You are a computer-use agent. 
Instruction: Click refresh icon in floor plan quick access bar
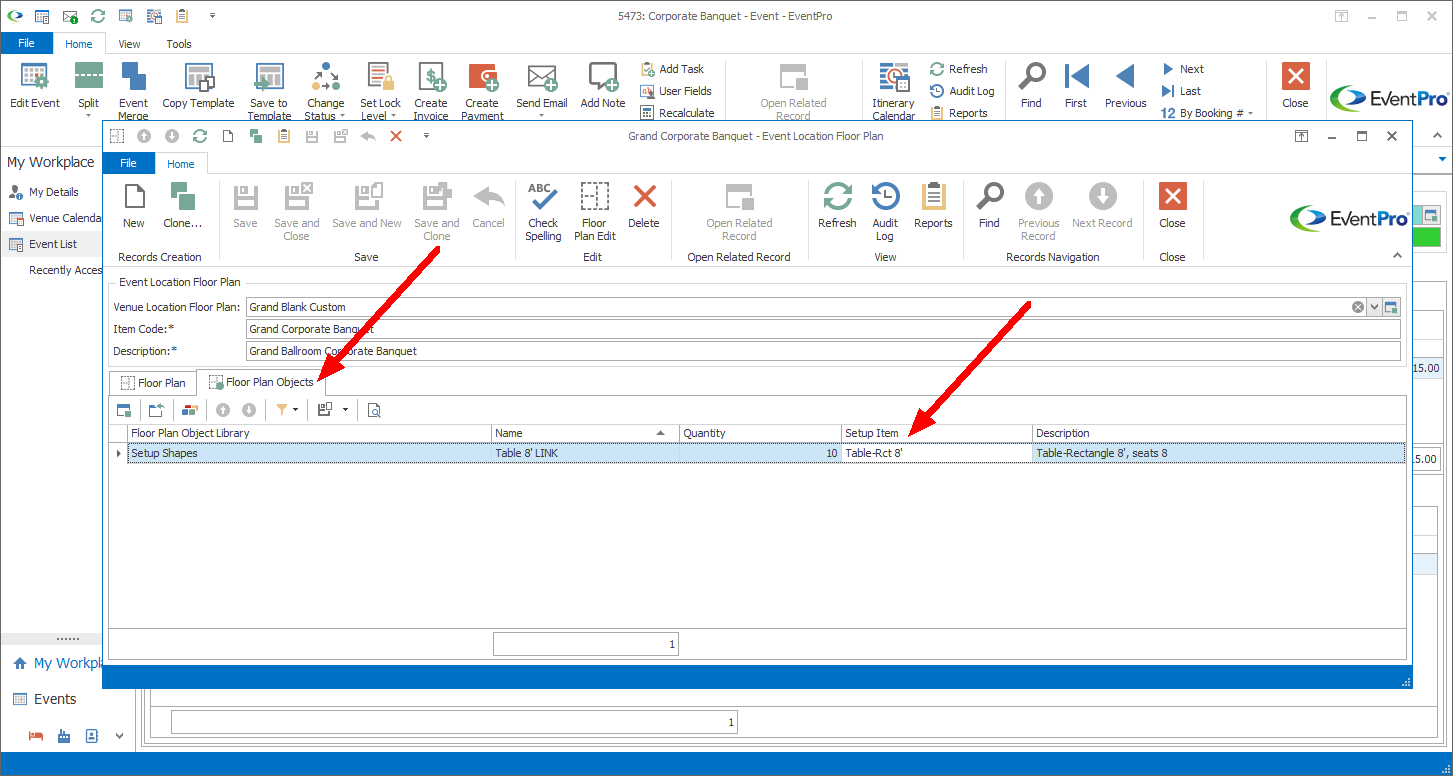pyautogui.click(x=200, y=136)
